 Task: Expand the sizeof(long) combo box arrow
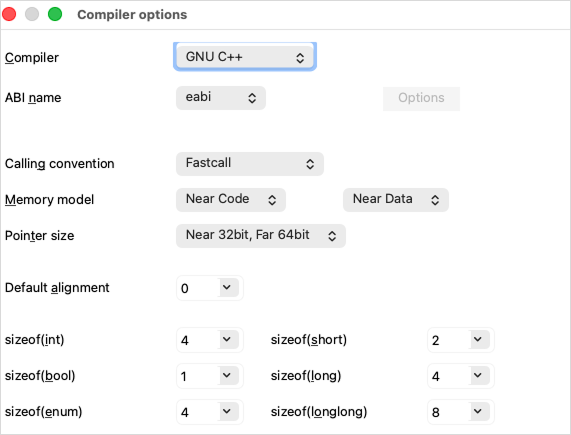[479, 376]
